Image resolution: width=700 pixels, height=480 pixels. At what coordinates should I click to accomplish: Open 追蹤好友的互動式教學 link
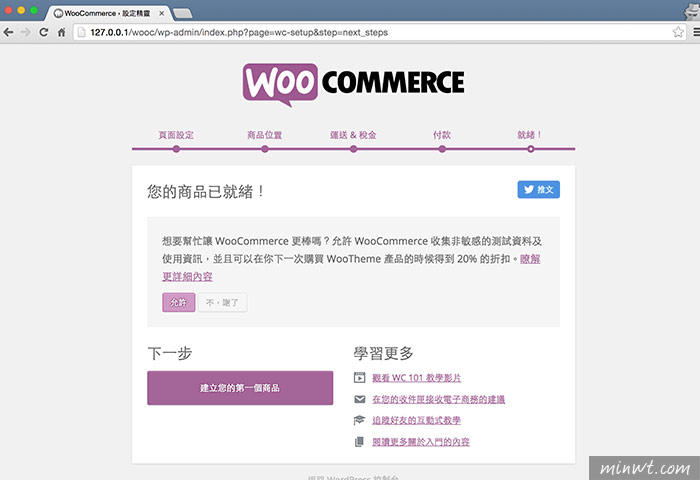[x=417, y=420]
